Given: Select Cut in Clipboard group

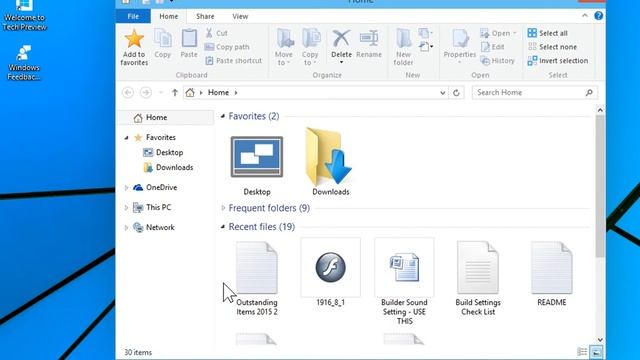Looking at the screenshot, I should 217,33.
